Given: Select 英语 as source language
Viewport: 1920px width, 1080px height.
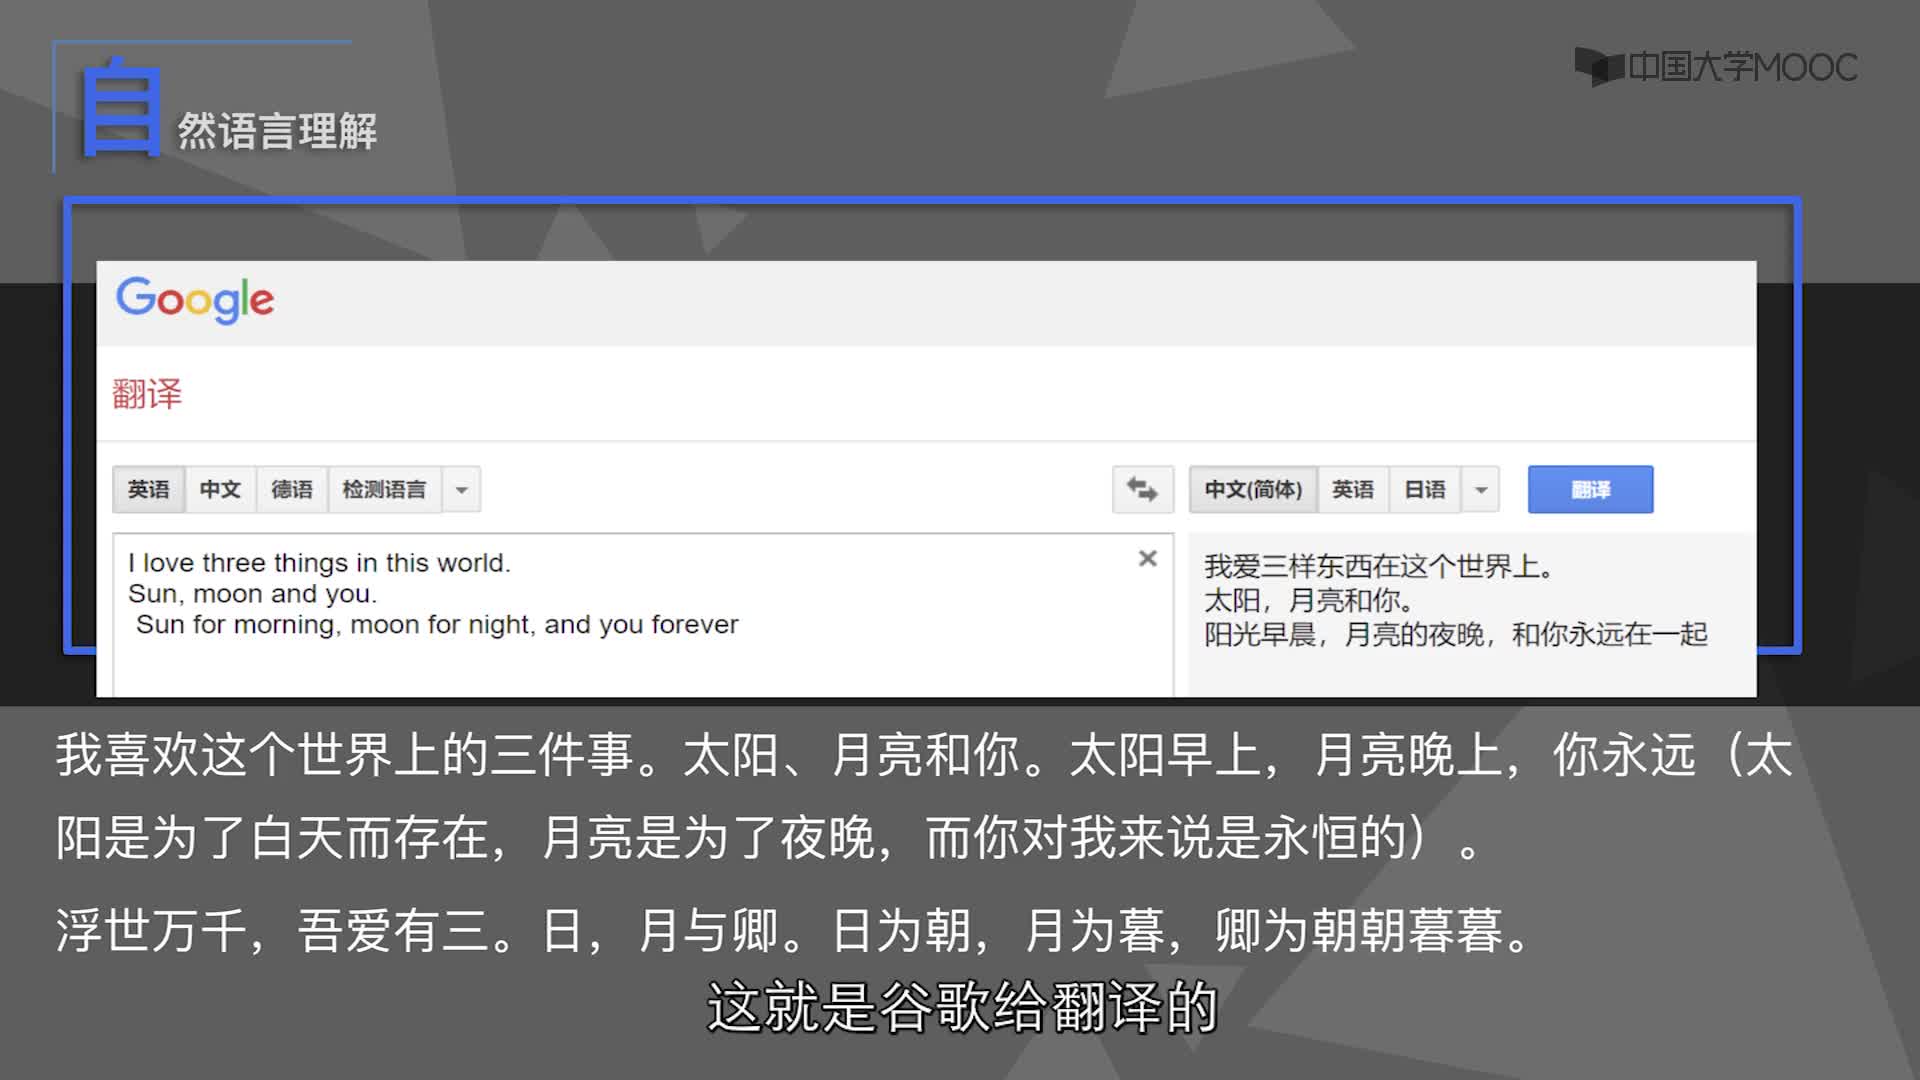Looking at the screenshot, I should coord(148,490).
